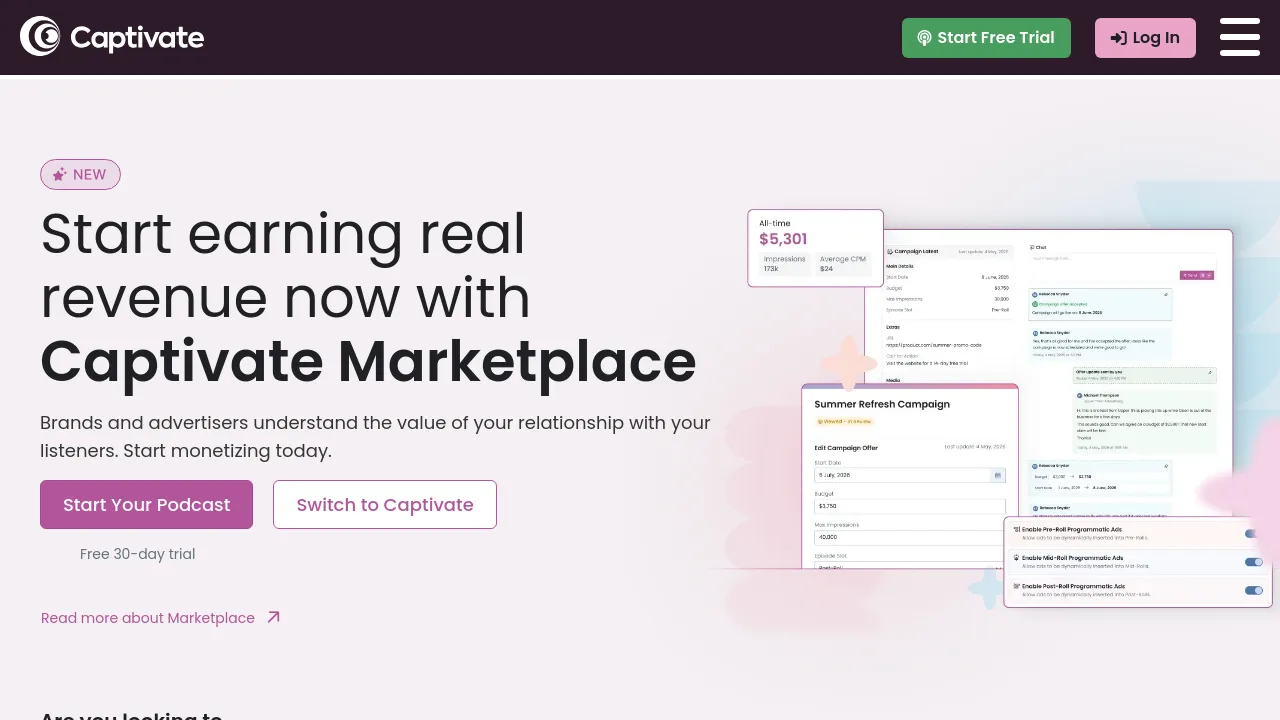Screen dimensions: 1280x720
Task: Click the podcast icon on Start Free Trial
Action: (924, 38)
